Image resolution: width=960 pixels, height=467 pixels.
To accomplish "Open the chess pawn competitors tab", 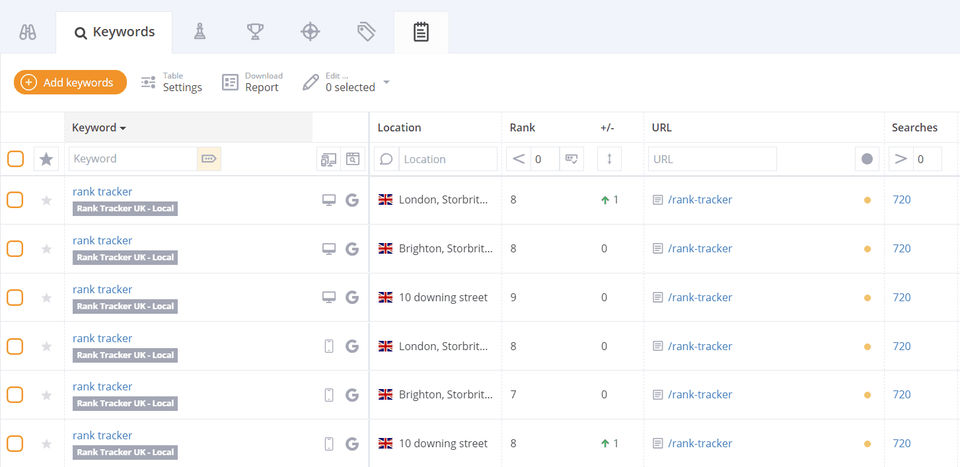I will 200,32.
